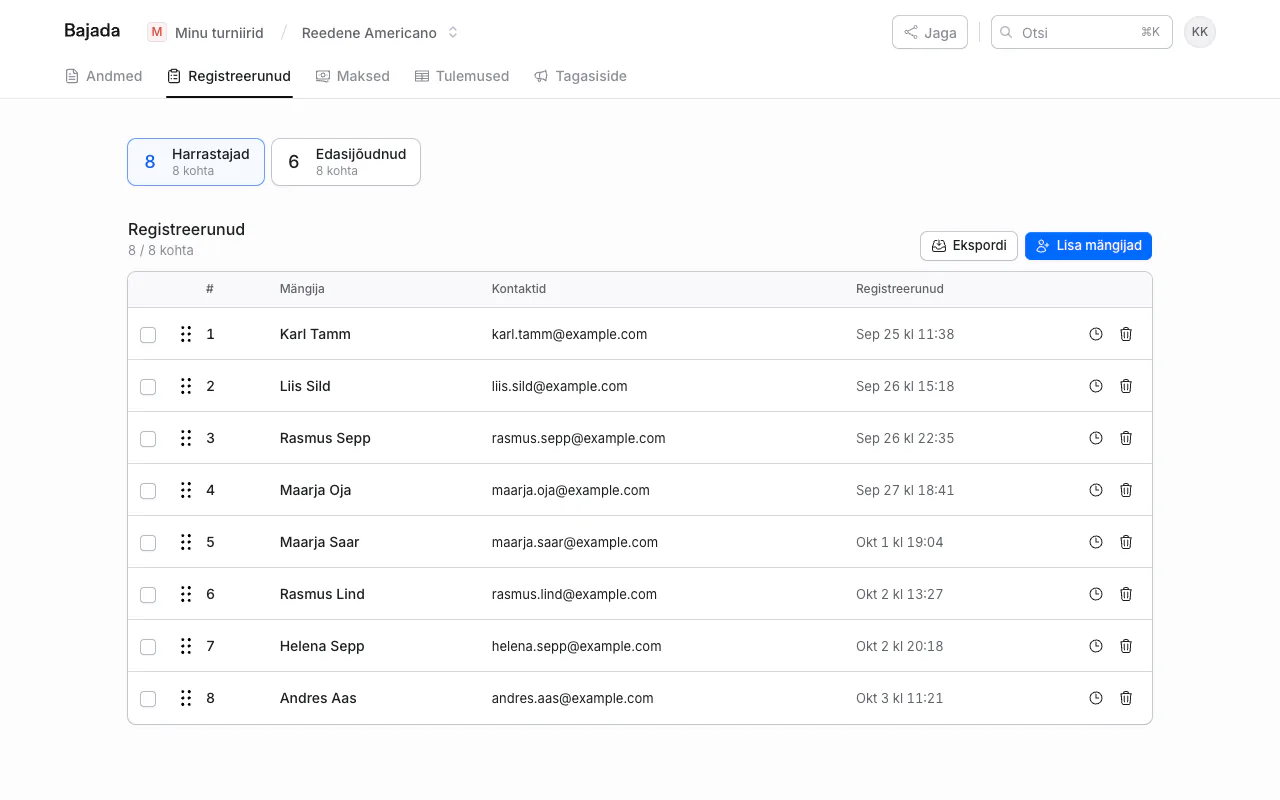
Task: Select Rasmus Lind checkbox
Action: (x=148, y=595)
